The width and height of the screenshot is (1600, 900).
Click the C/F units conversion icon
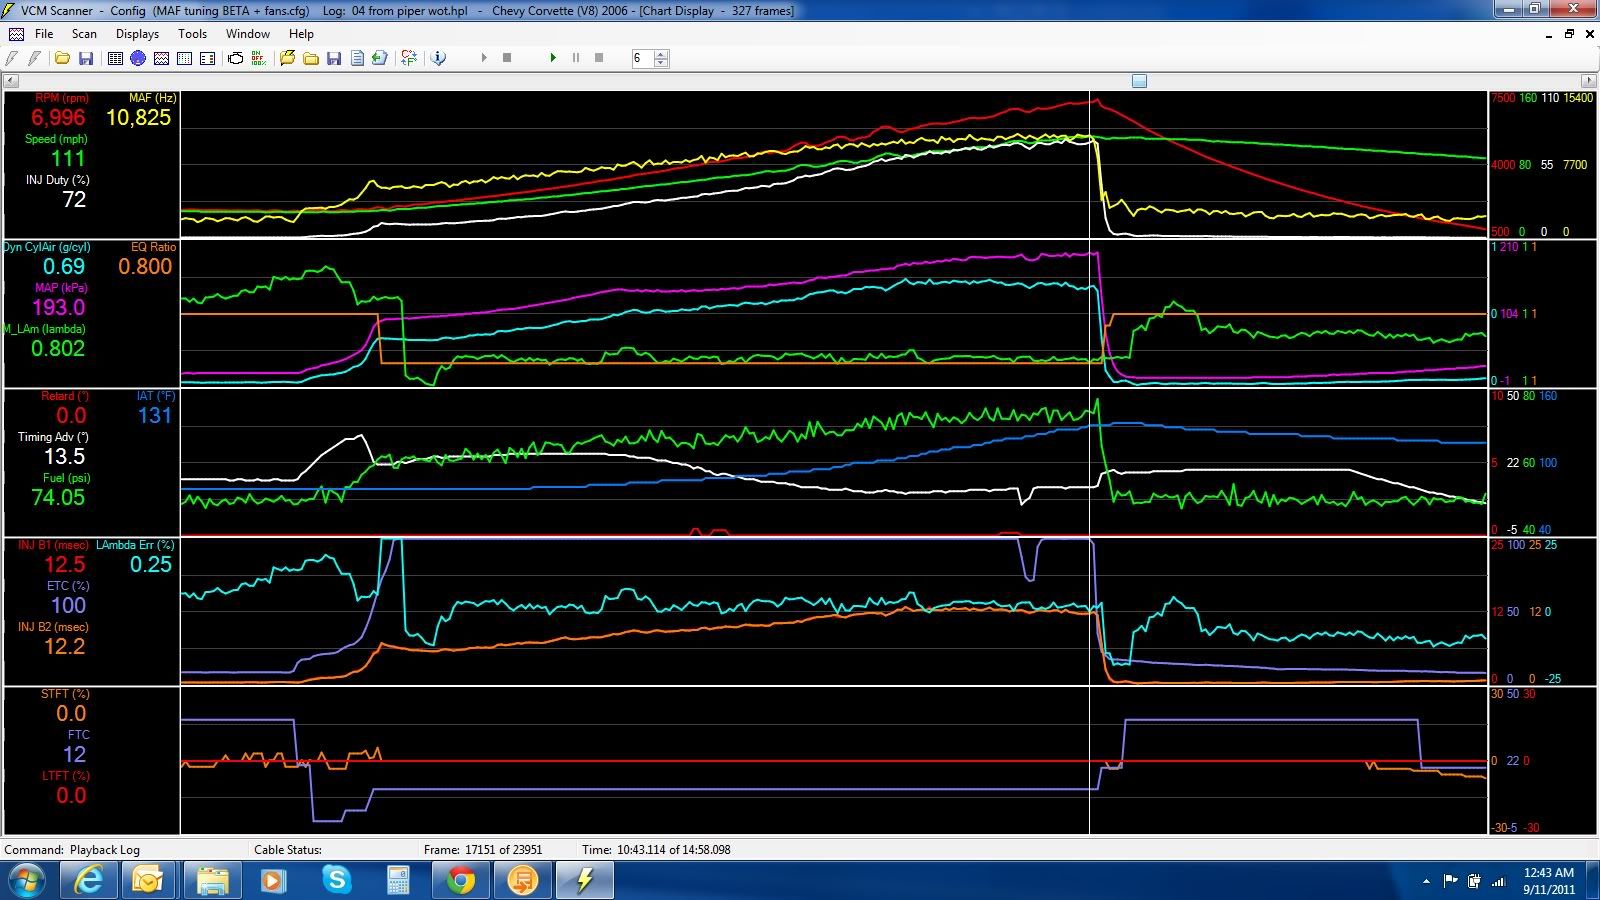(x=409, y=58)
